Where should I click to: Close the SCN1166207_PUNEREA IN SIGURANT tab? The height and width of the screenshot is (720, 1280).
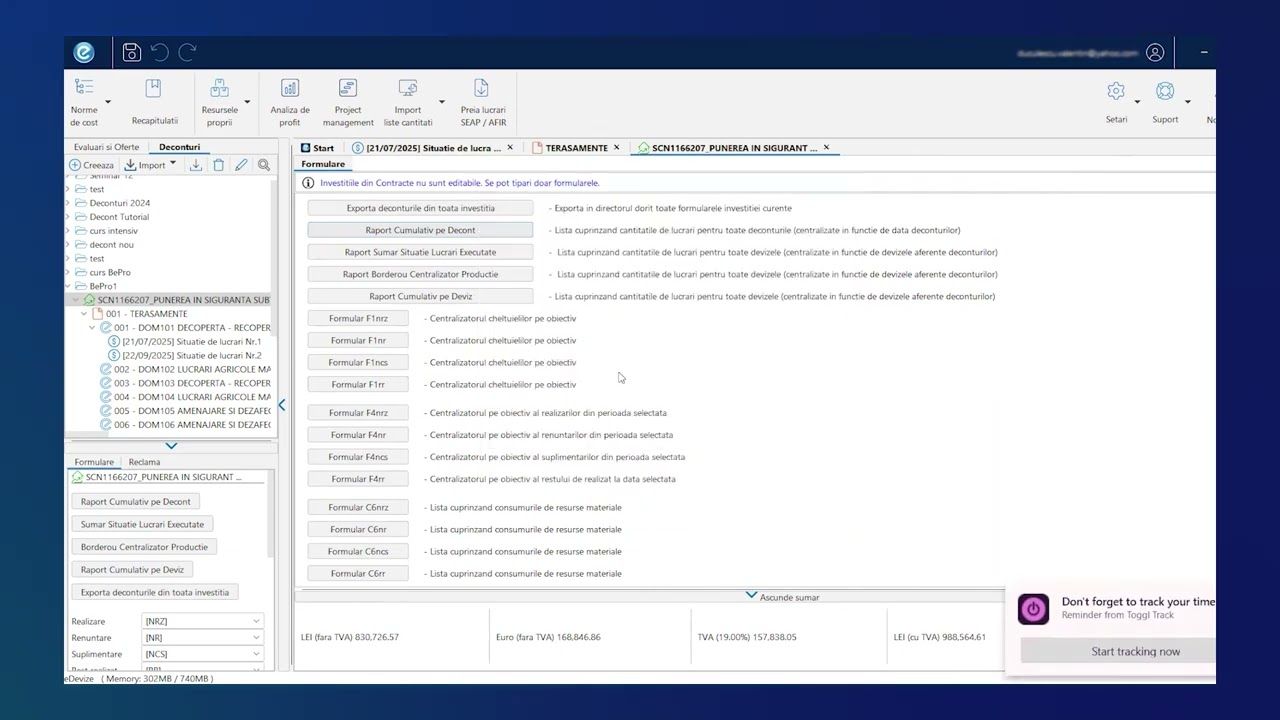click(x=826, y=148)
